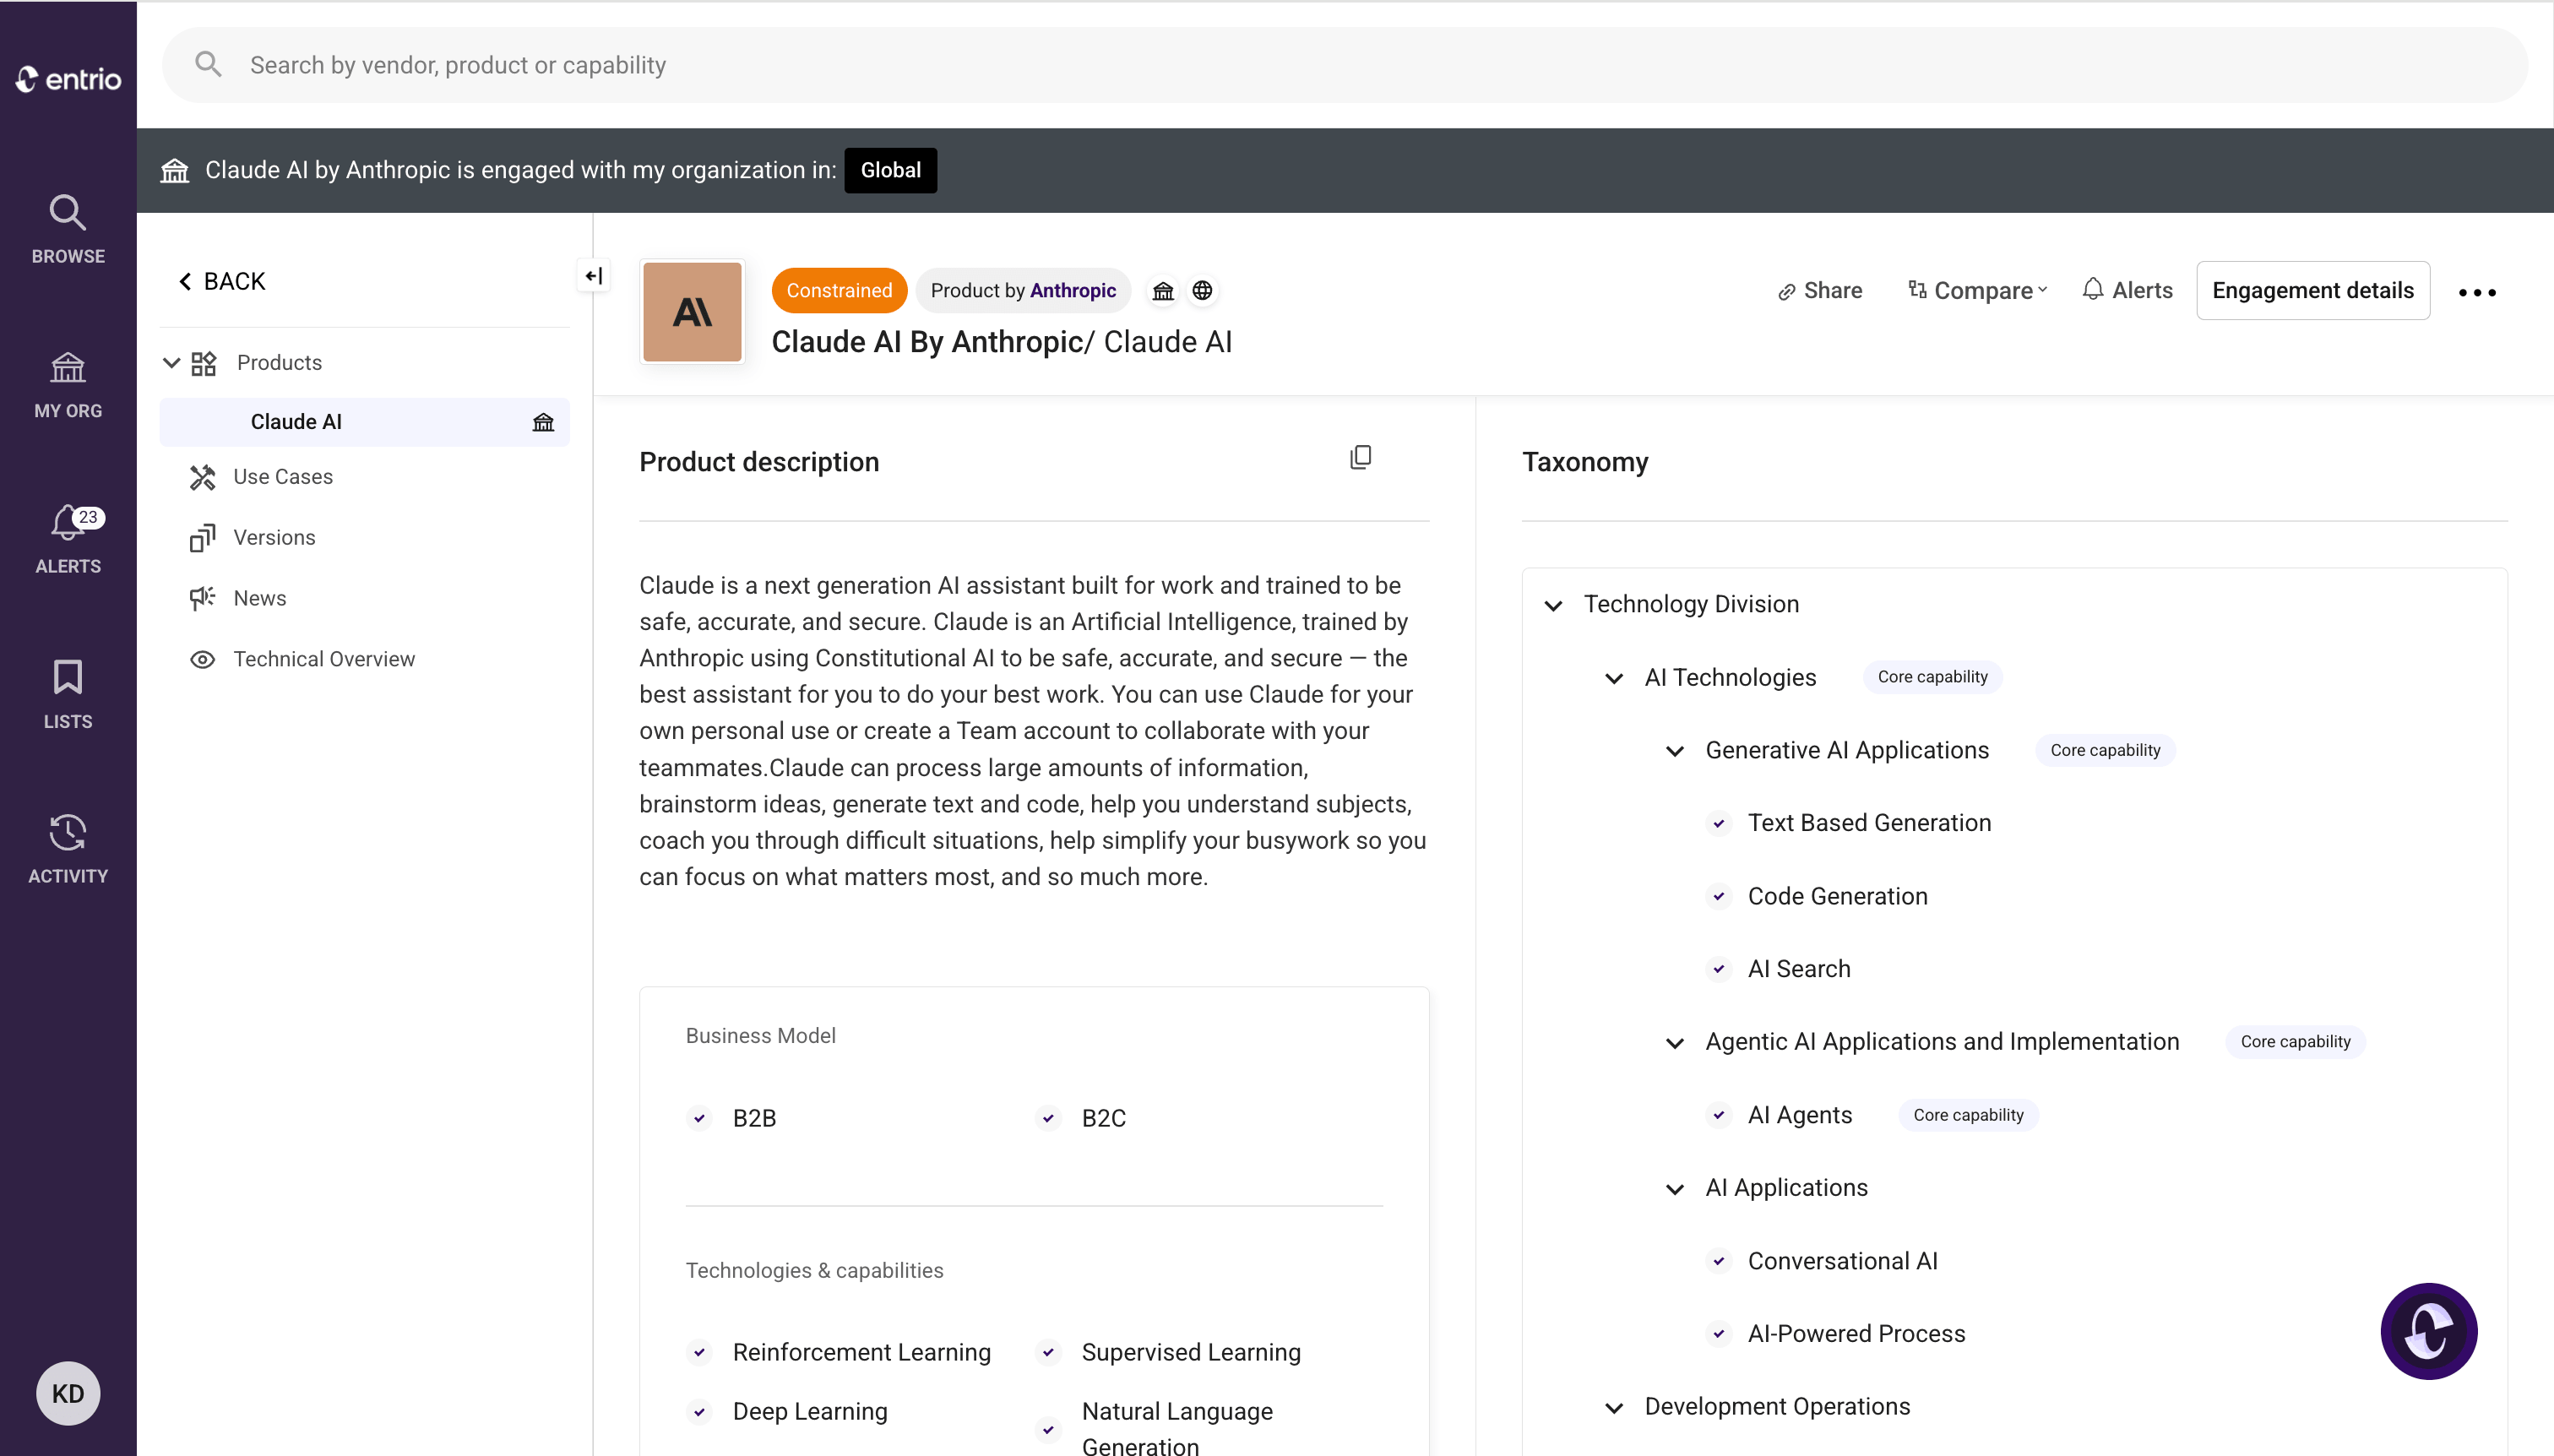This screenshot has width=2554, height=1456.
Task: Click the Constrained status badge
Action: (x=839, y=290)
